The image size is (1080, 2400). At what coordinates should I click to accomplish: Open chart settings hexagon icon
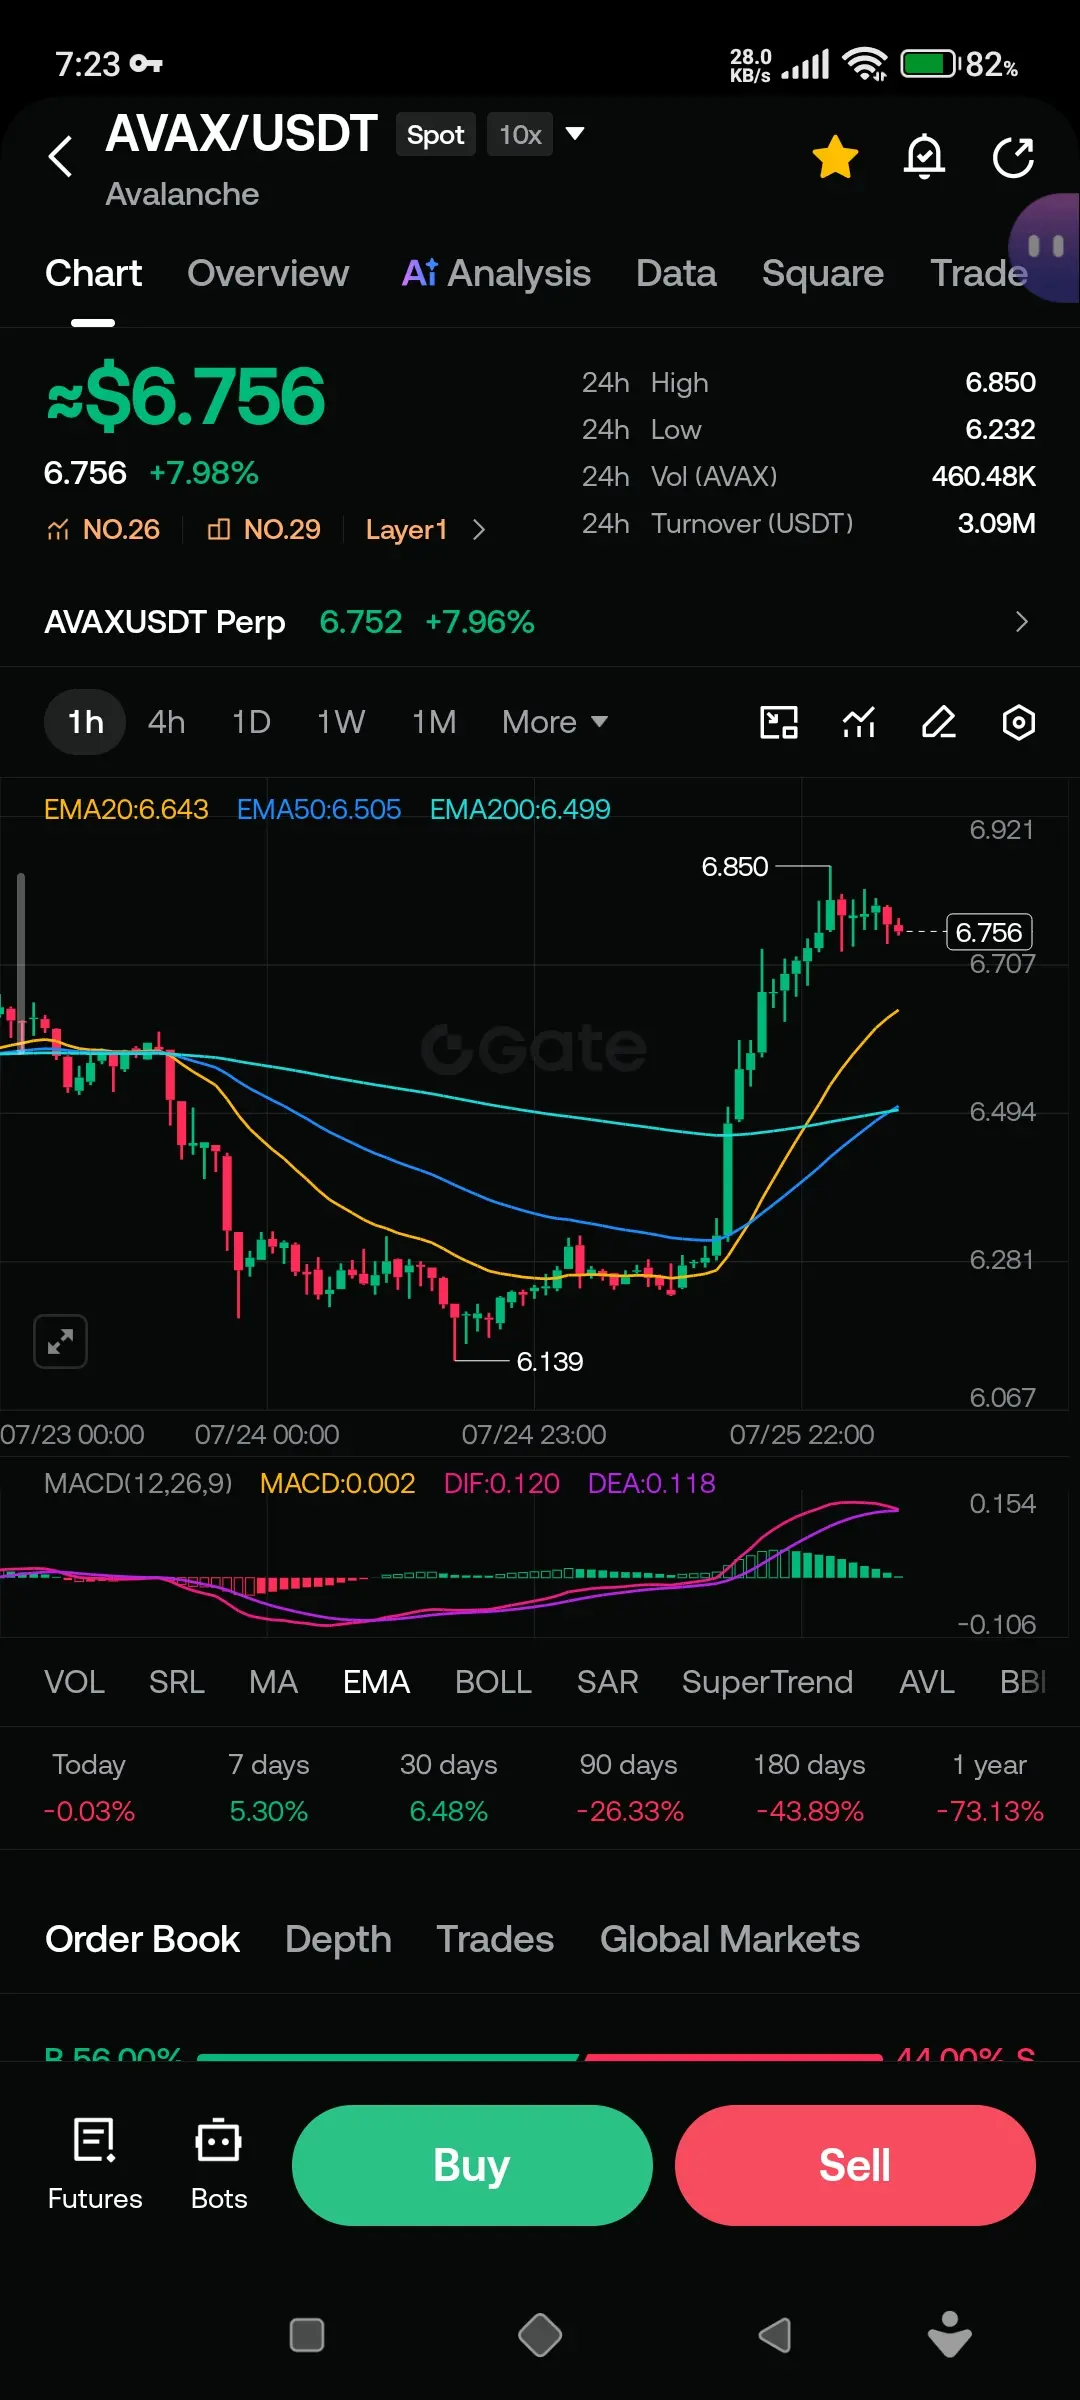click(x=1018, y=722)
